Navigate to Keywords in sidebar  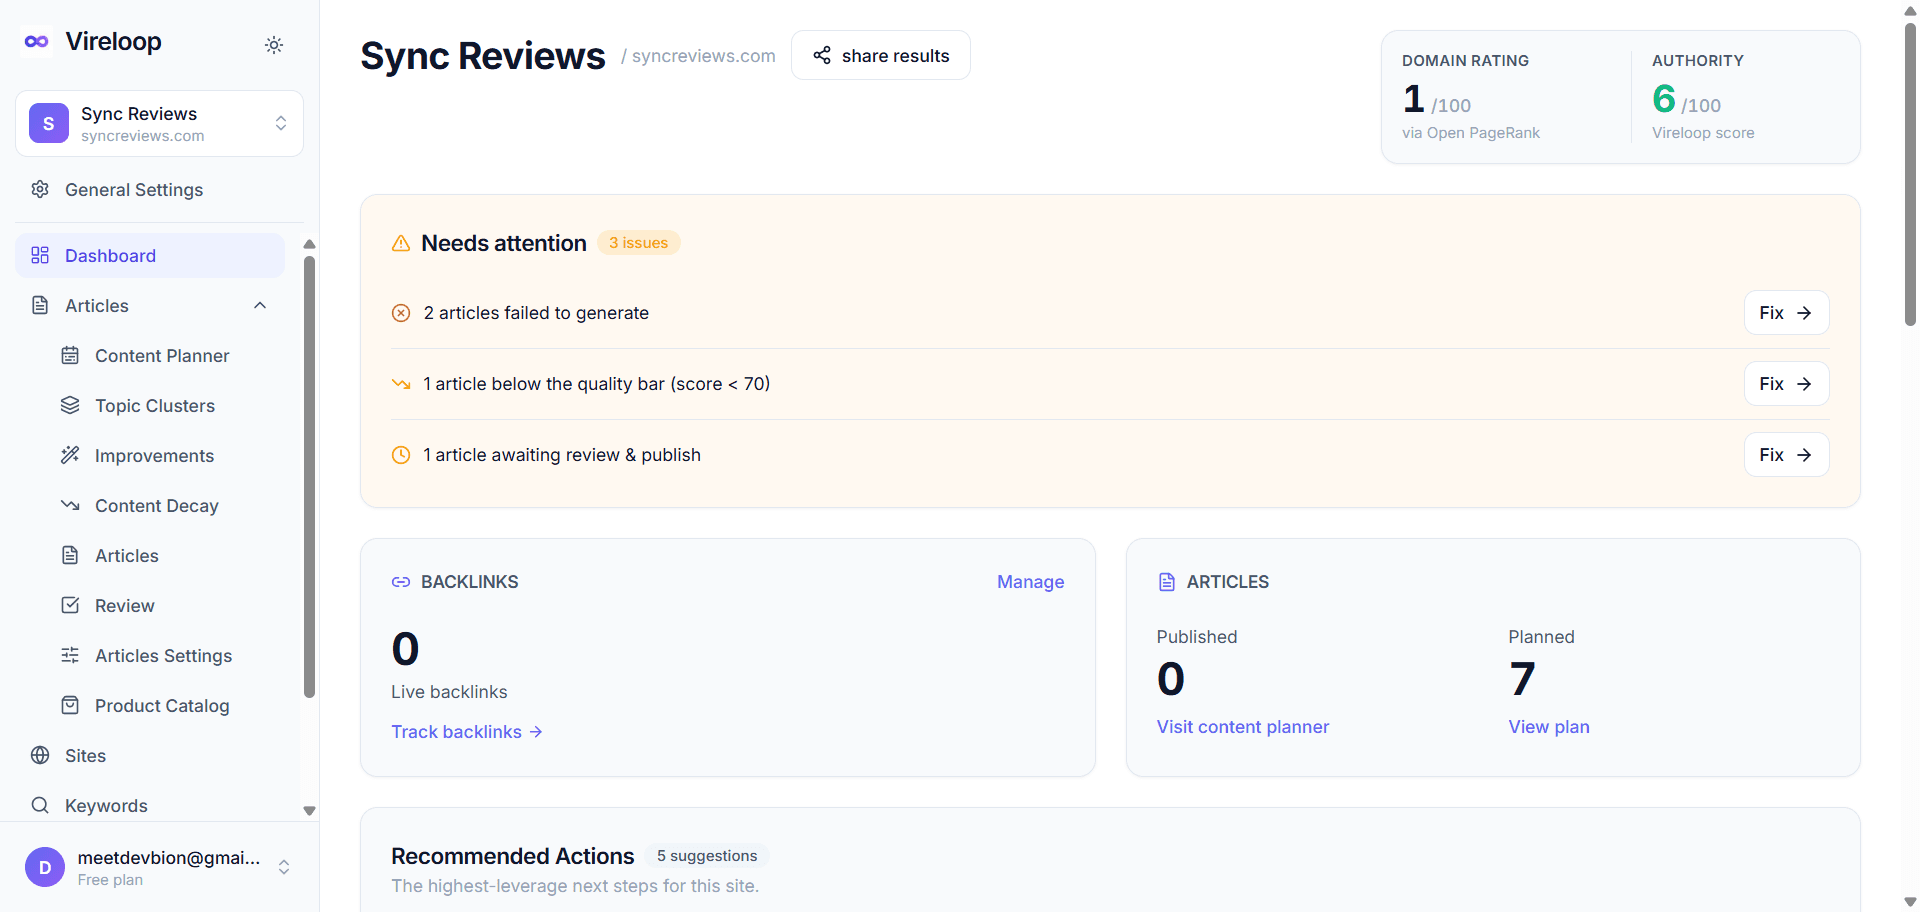106,806
